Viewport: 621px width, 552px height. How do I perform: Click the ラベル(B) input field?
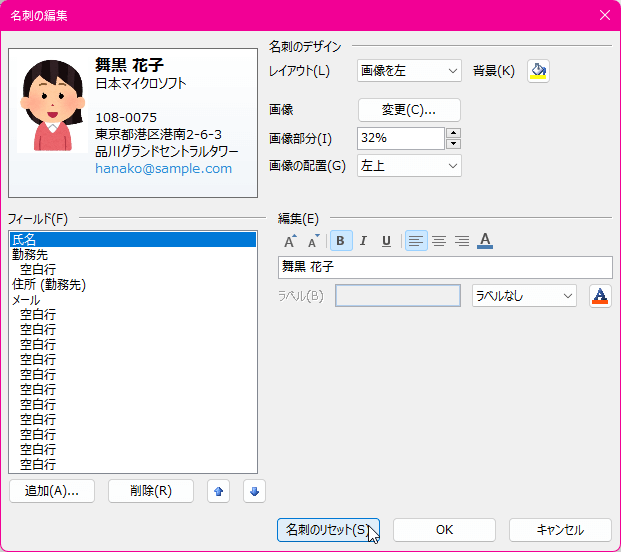click(398, 296)
